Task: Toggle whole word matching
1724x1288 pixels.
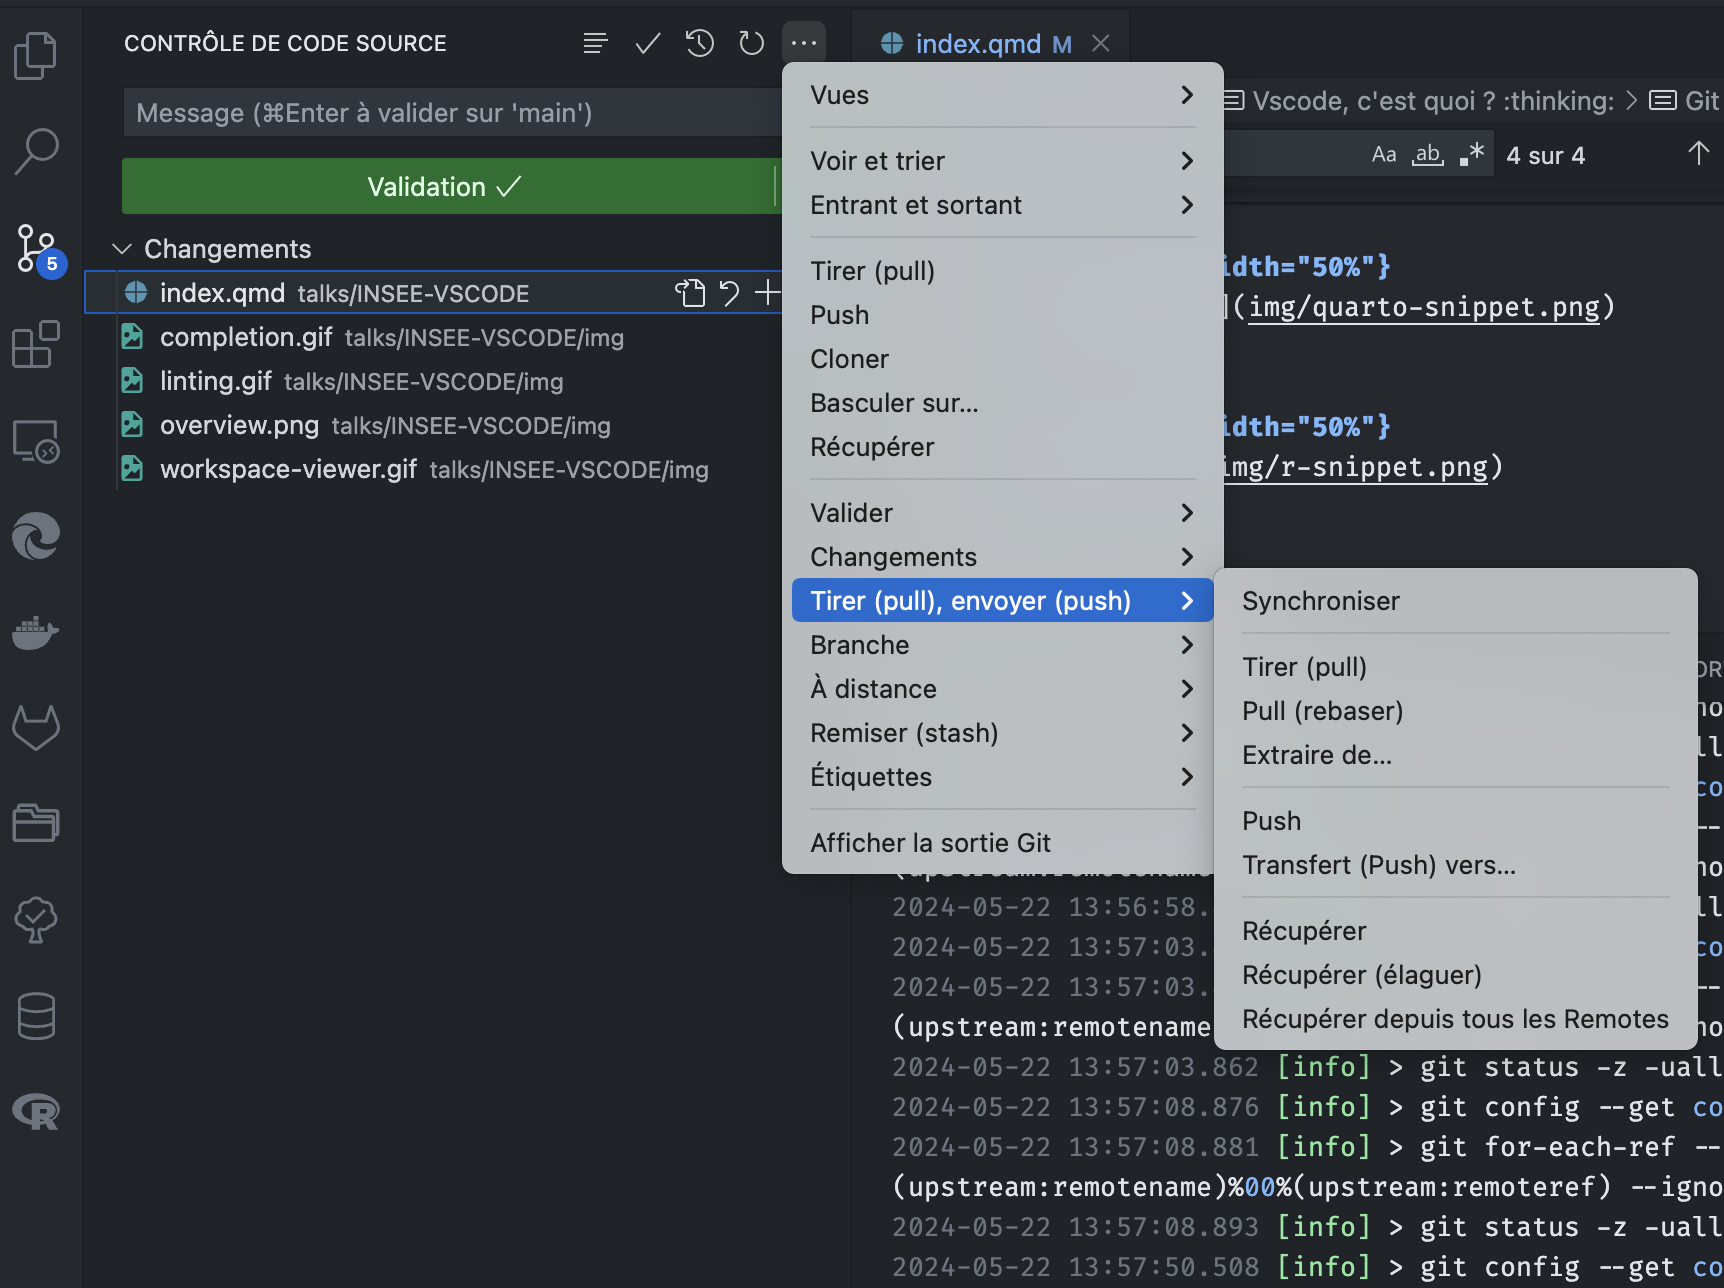Action: (x=1428, y=153)
